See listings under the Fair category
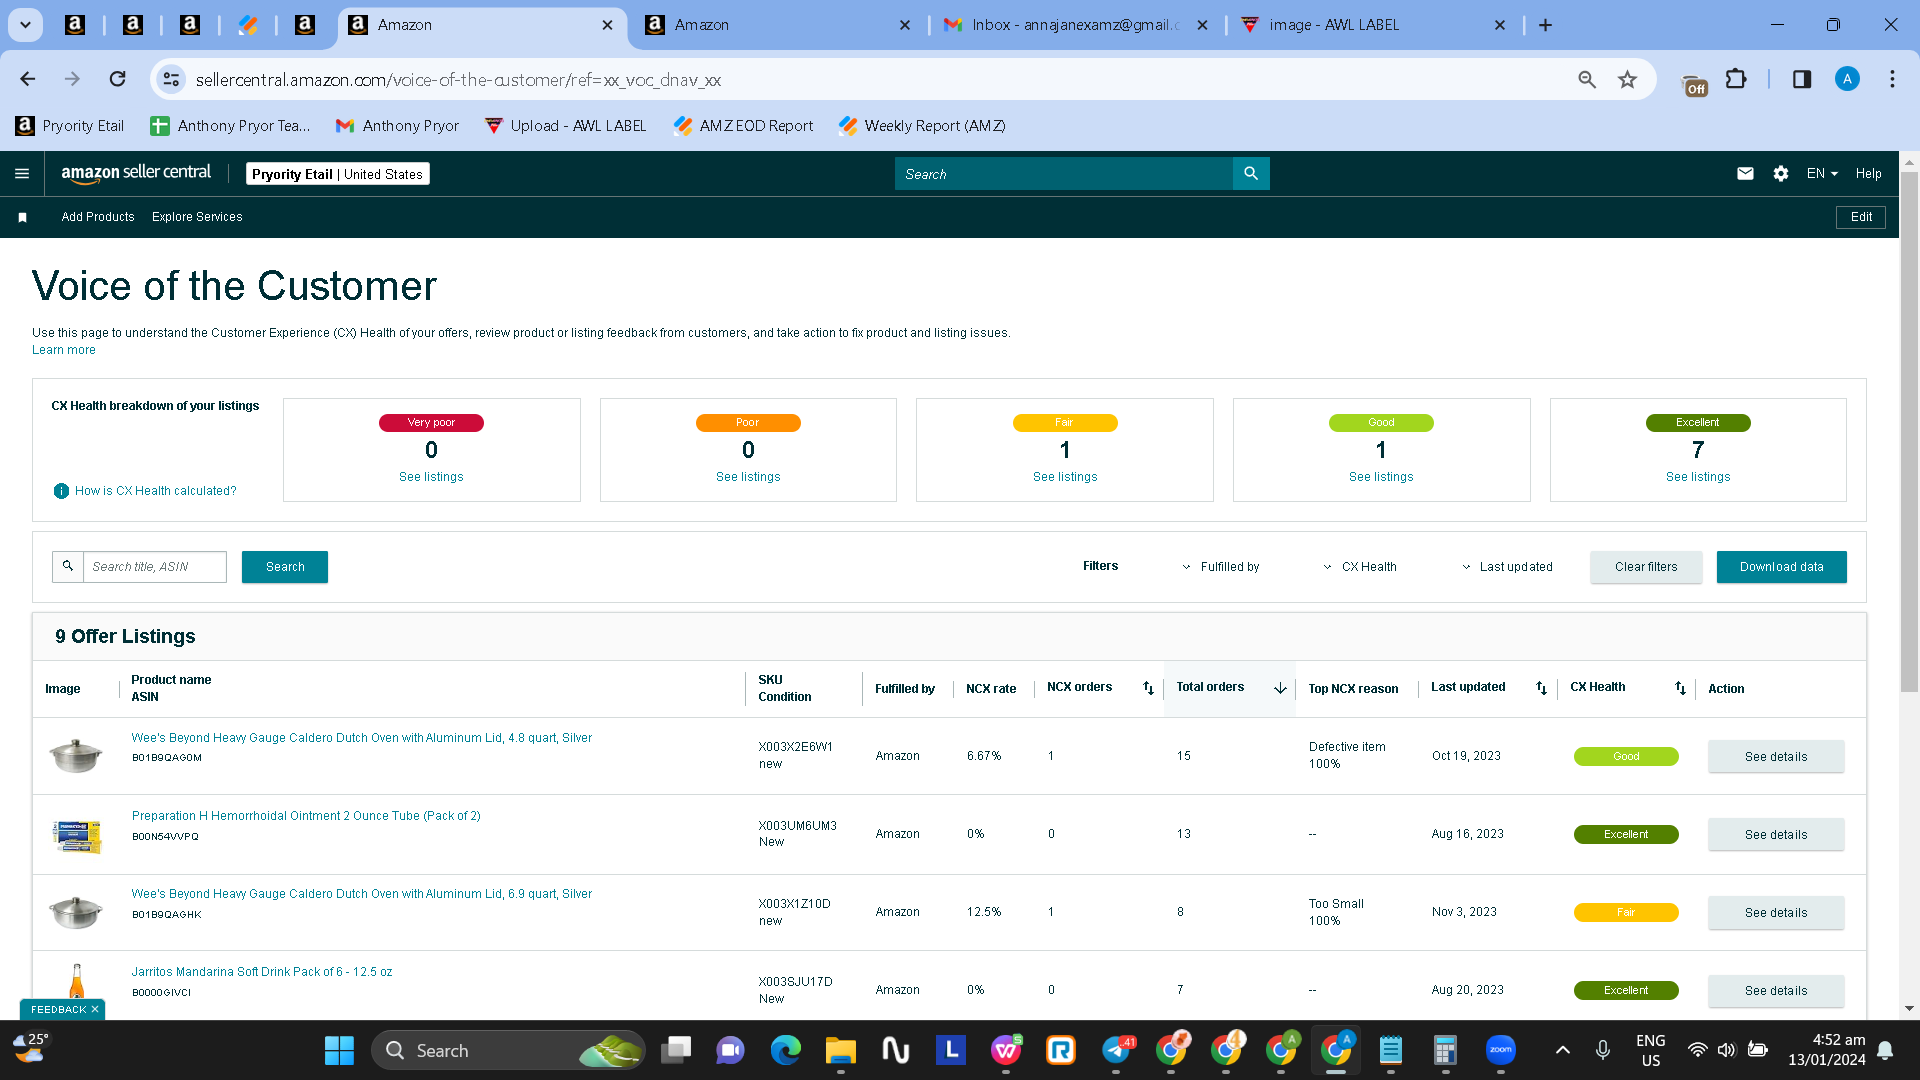 1065,477
